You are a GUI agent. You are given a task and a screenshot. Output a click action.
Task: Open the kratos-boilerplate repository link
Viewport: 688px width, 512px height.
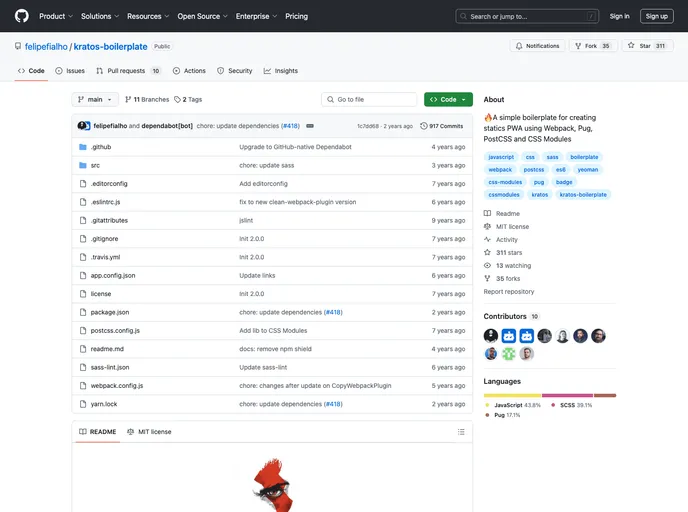click(110, 47)
